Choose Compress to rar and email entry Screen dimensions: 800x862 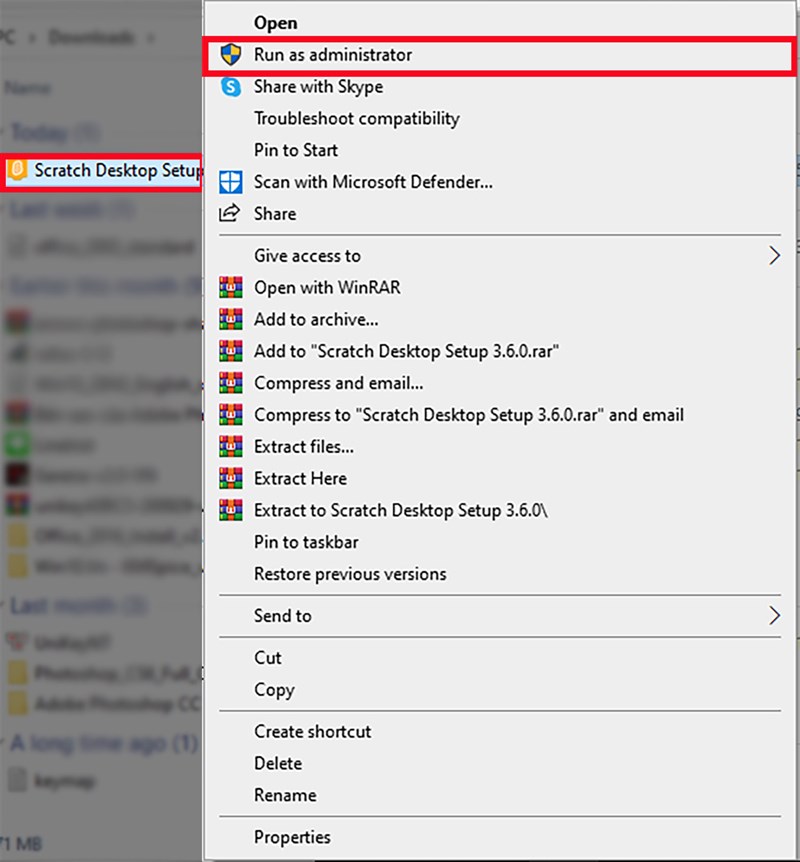click(499, 415)
